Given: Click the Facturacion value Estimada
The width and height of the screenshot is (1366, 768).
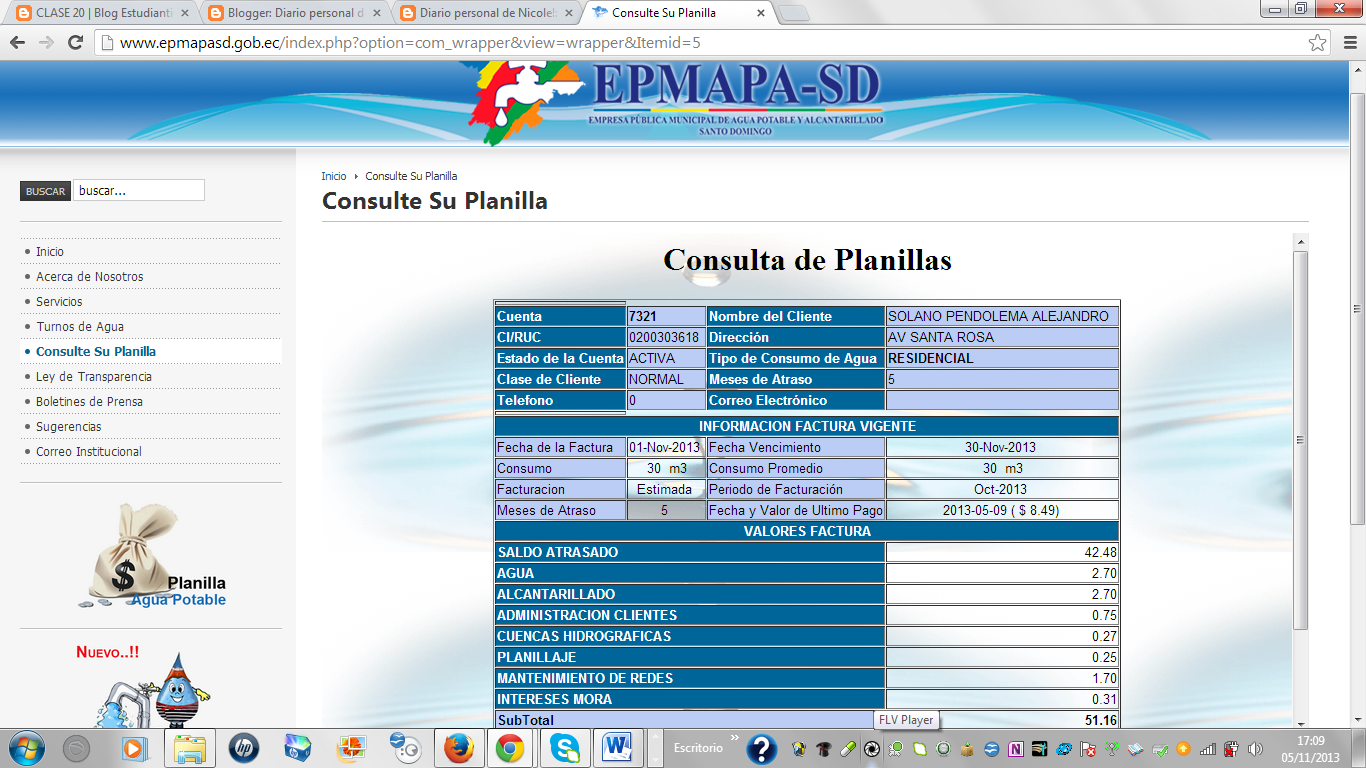Looking at the screenshot, I should click(x=666, y=489).
